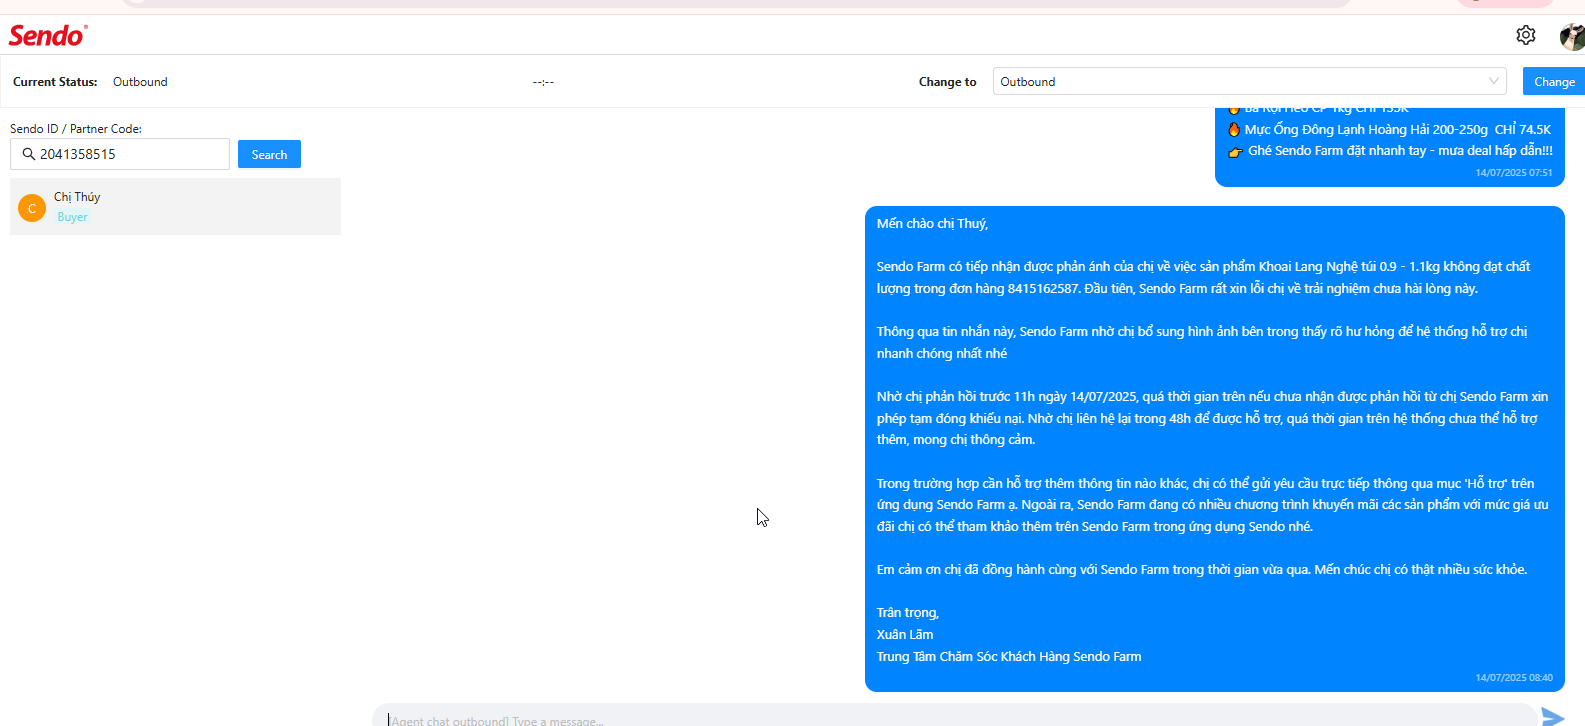
Task: Click the 14/07/2025 08:40 timestamp
Action: click(1514, 678)
